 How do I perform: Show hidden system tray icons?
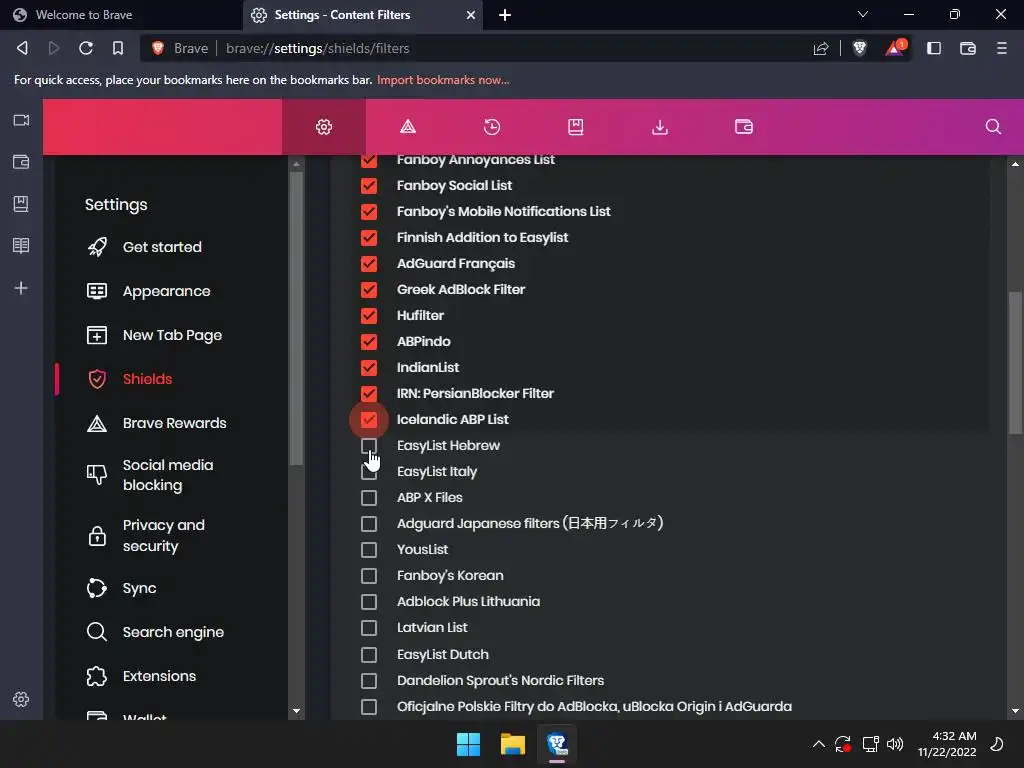[818, 744]
